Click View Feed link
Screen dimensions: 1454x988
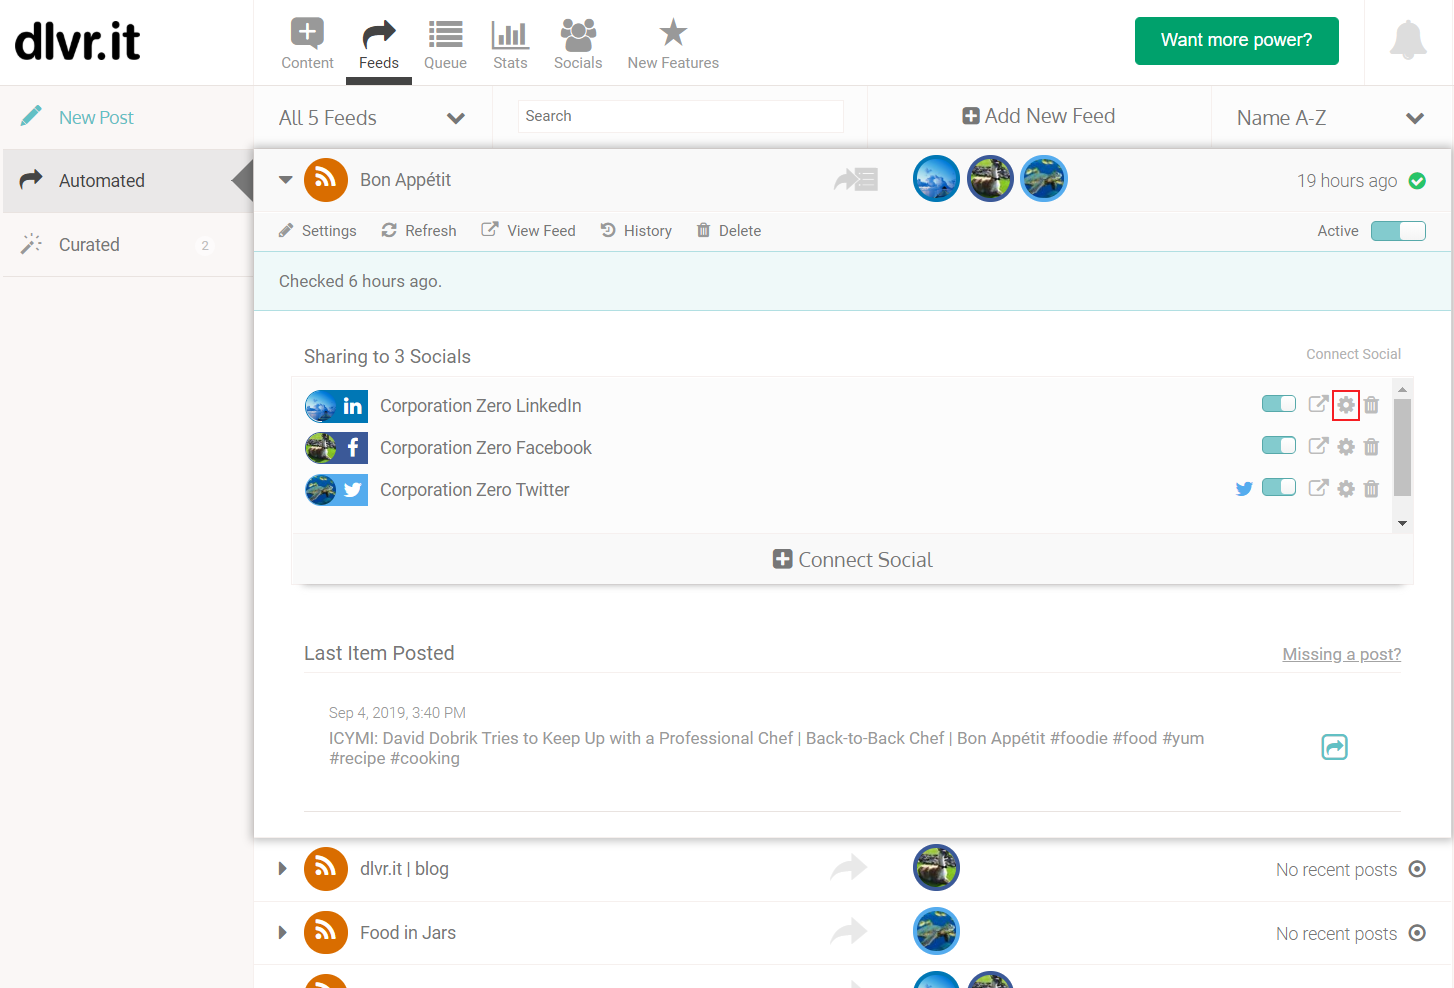[529, 231]
